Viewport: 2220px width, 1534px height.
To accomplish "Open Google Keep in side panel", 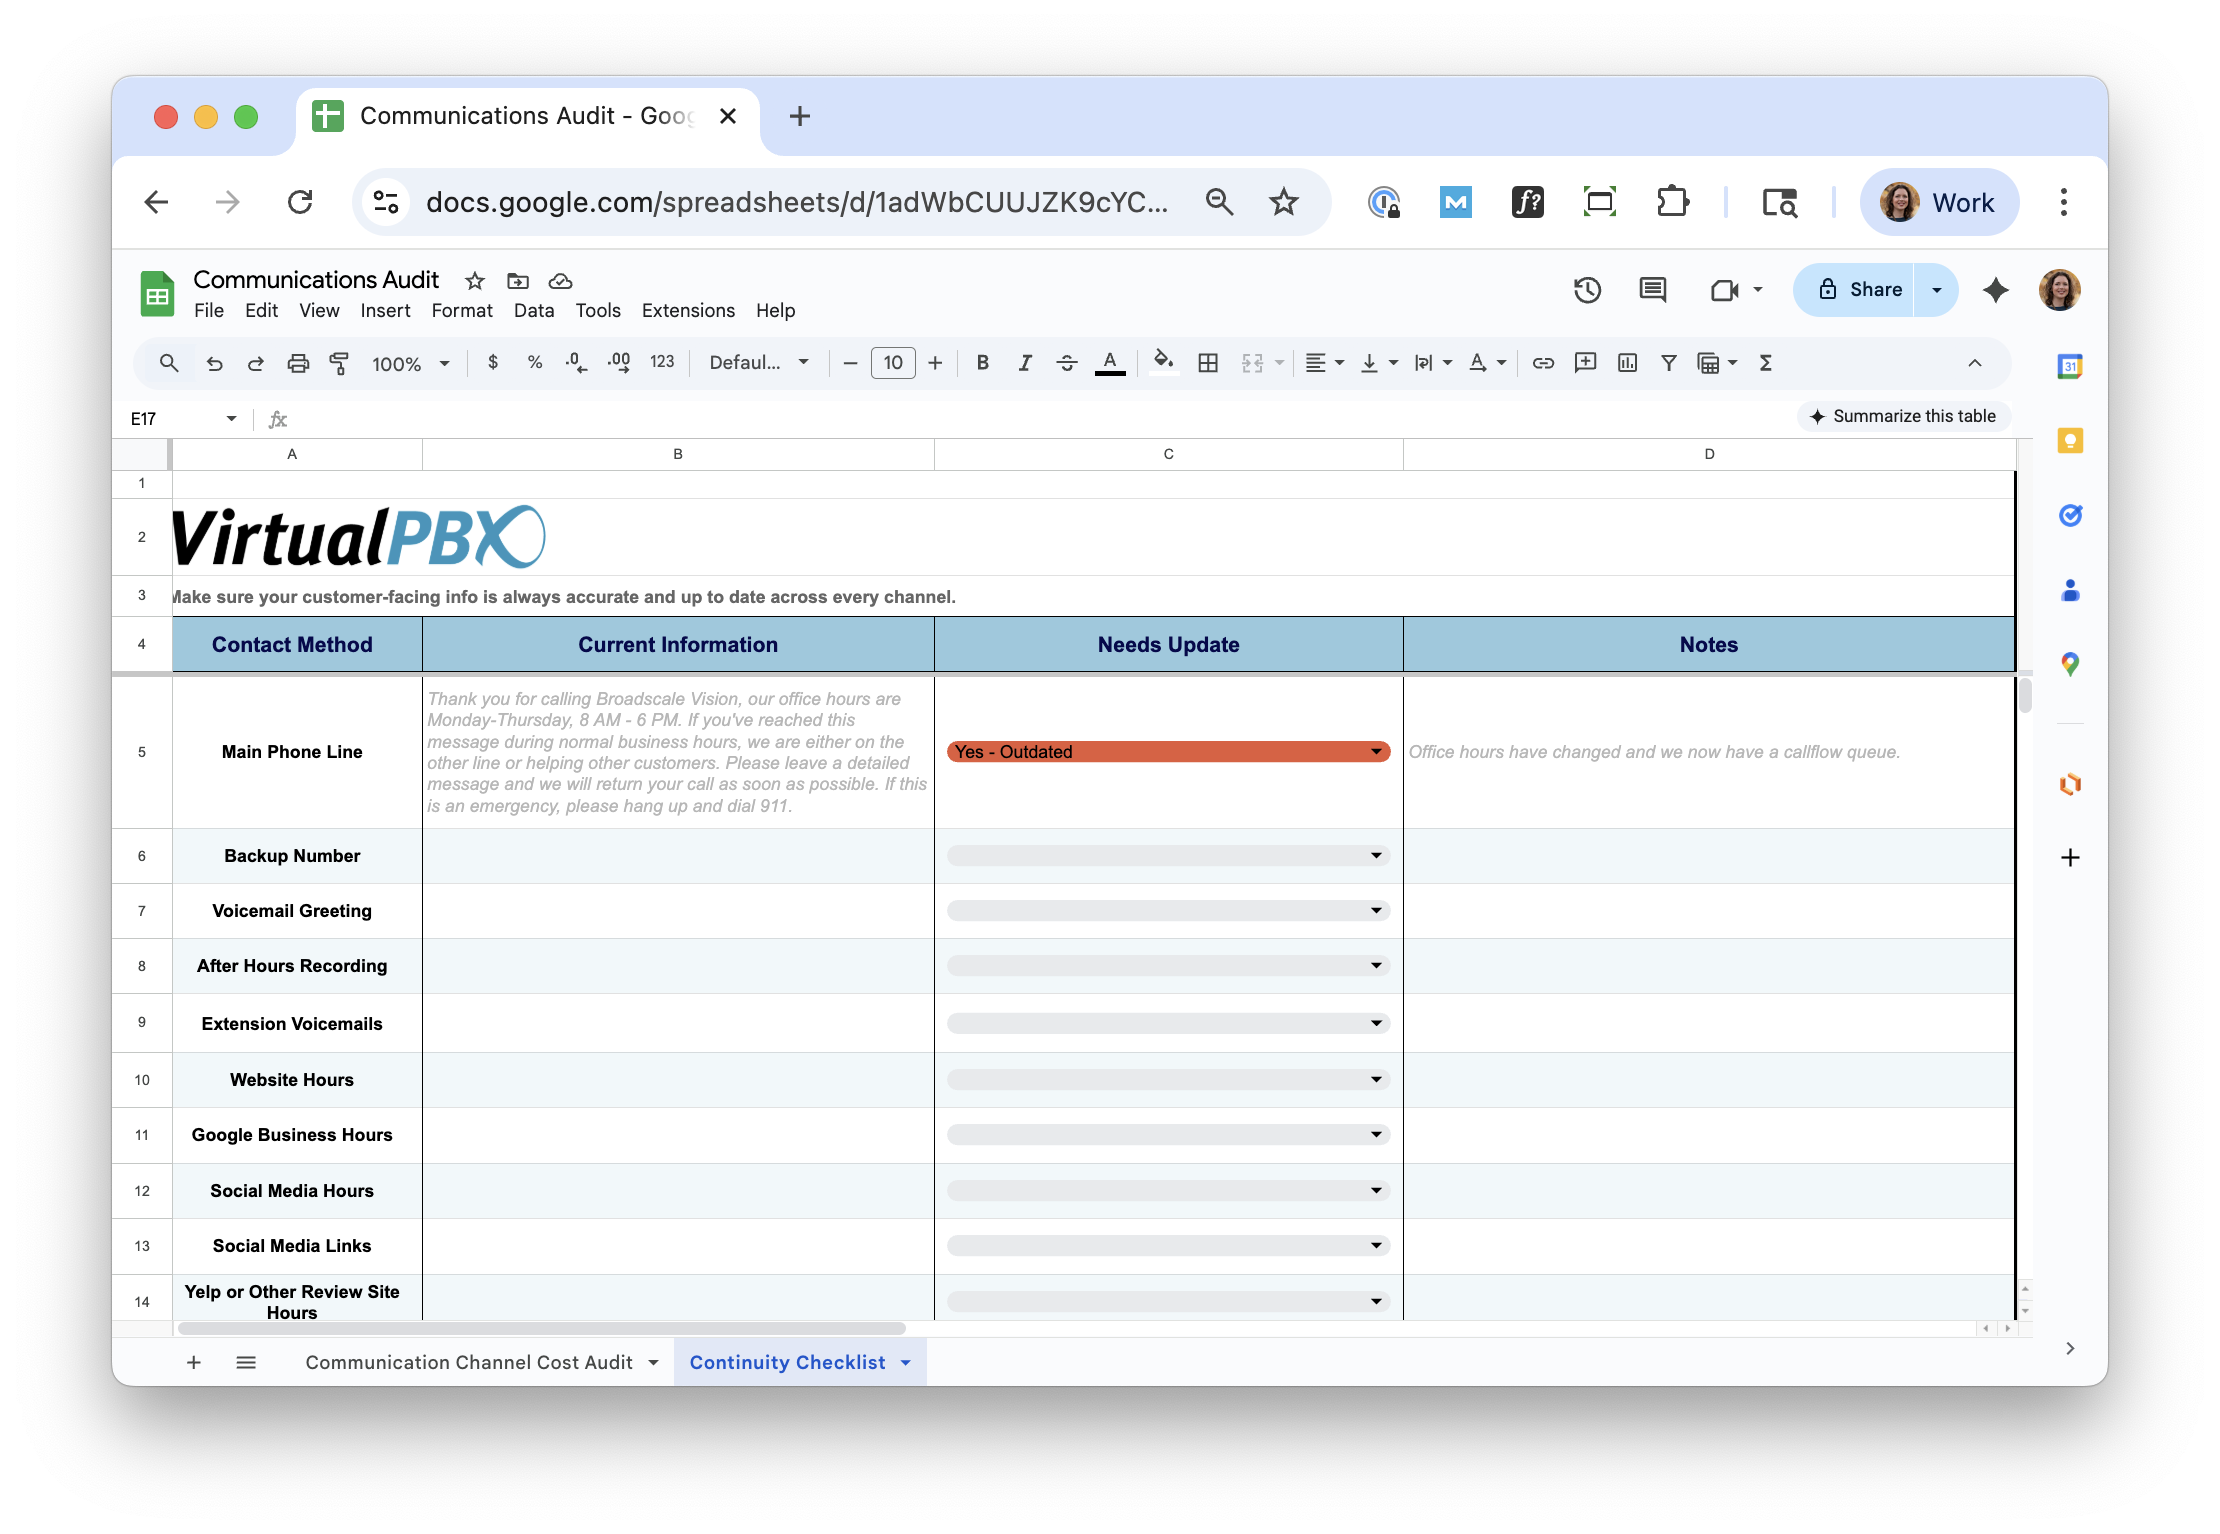I will (2070, 441).
